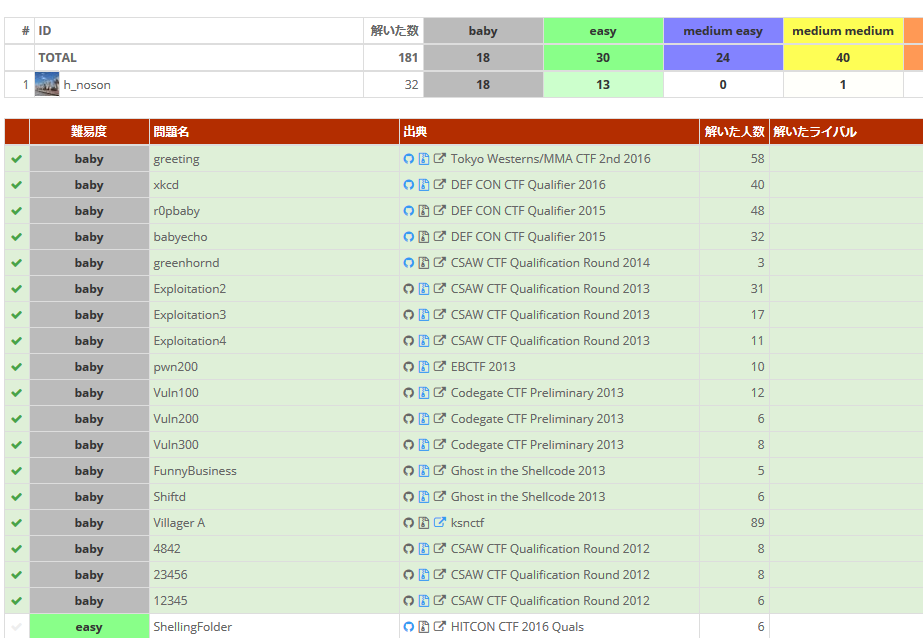Image resolution: width=923 pixels, height=638 pixels.
Task: Click the problem name FunnyBusiness
Action: pyautogui.click(x=195, y=471)
